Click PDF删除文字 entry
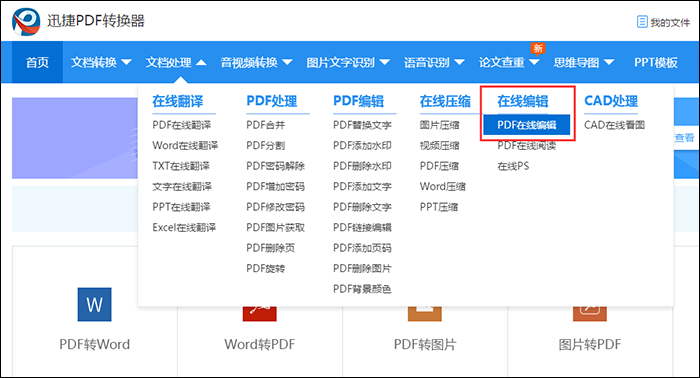This screenshot has height=378, width=700. point(362,207)
